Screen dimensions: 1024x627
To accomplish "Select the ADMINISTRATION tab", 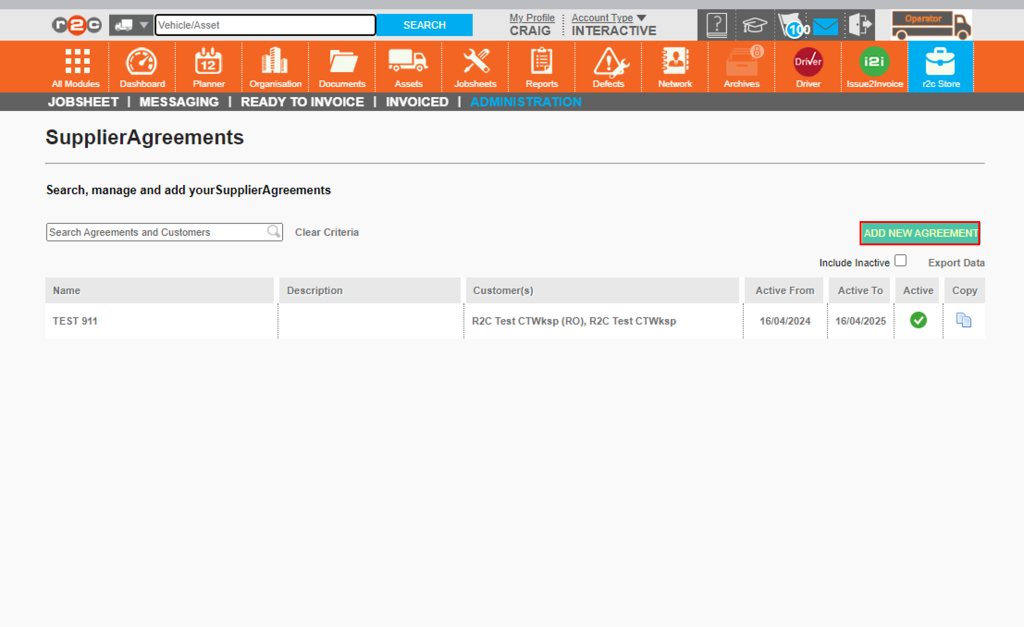I will 526,102.
